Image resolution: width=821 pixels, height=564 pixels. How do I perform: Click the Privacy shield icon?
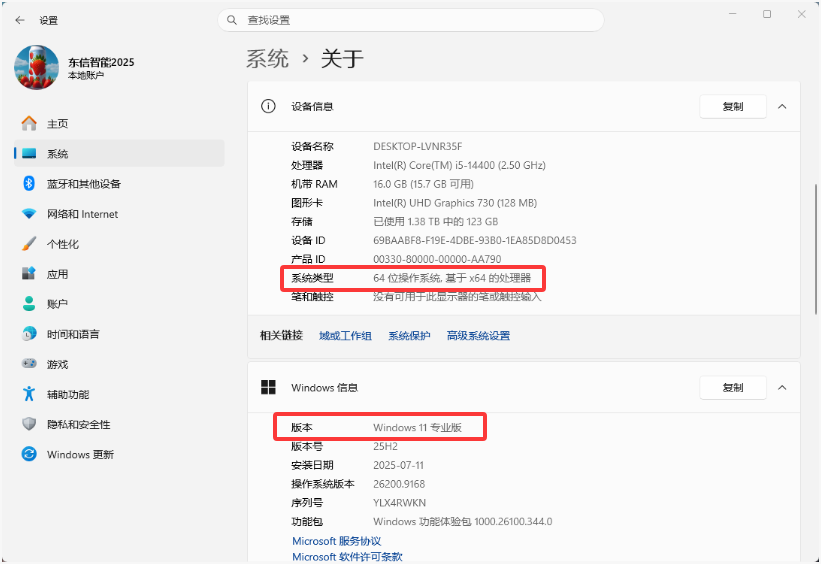point(29,424)
